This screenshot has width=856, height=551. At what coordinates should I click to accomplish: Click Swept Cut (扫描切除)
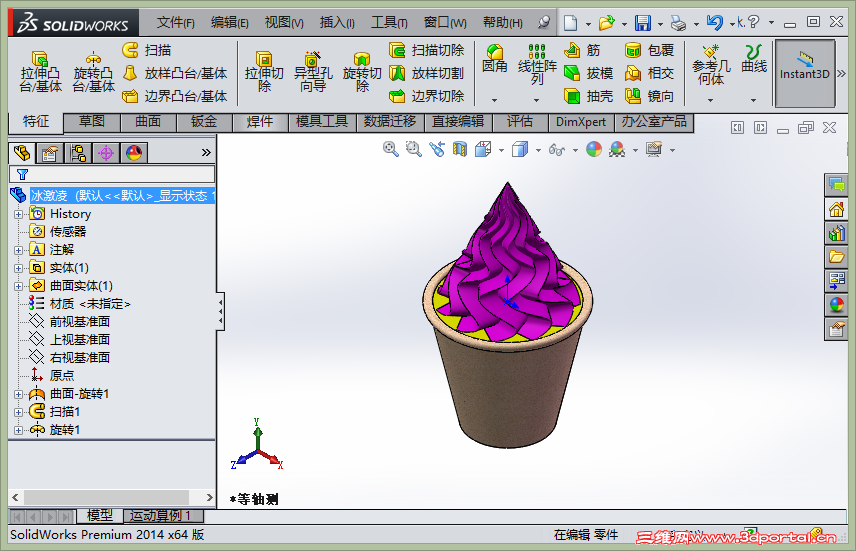point(427,50)
